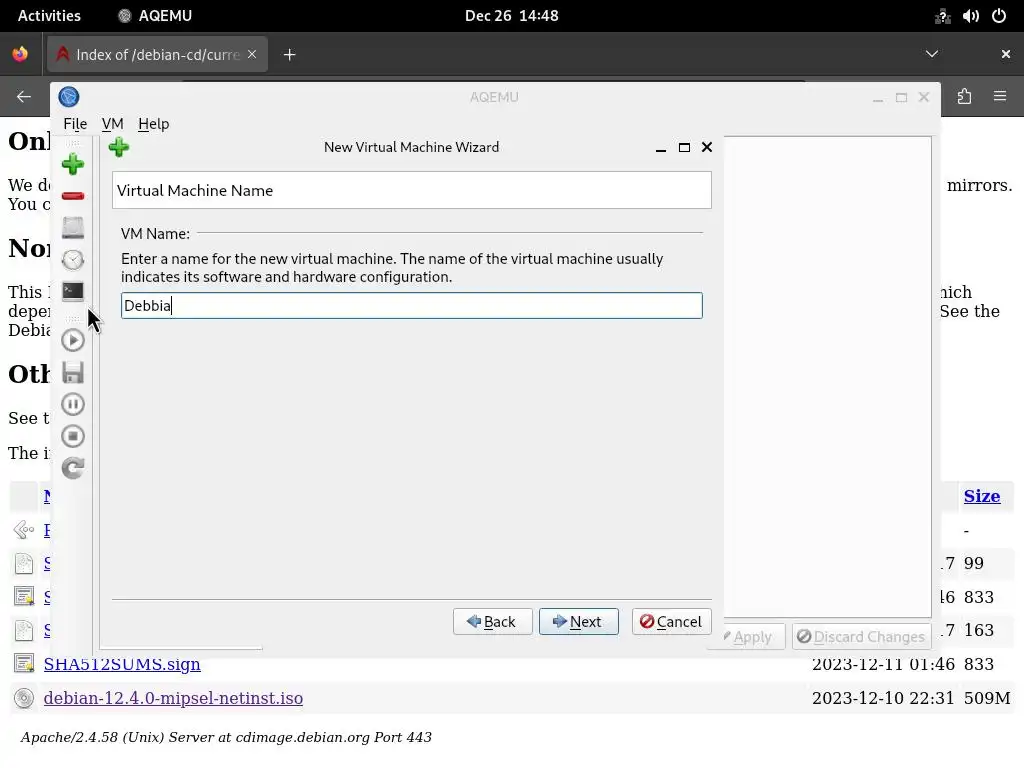Click the network status icon in top bar
1024x768 pixels.
tap(942, 16)
